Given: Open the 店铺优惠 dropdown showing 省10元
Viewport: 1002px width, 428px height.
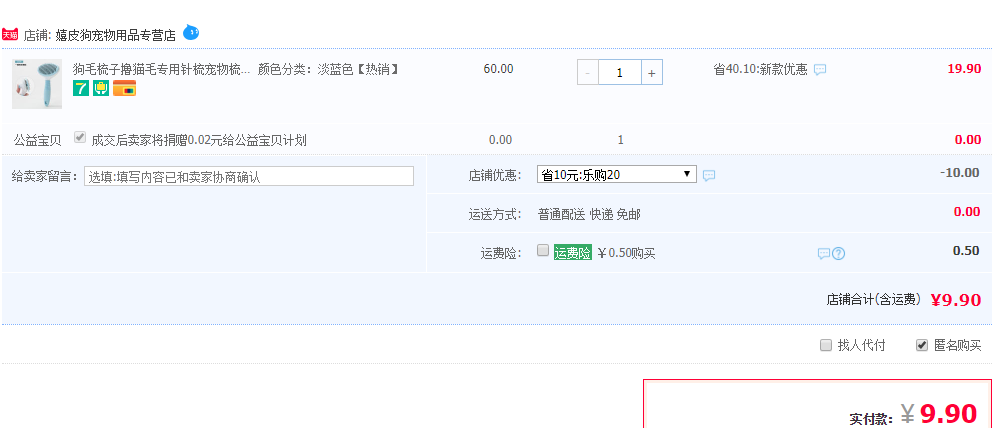Looking at the screenshot, I should pyautogui.click(x=616, y=174).
